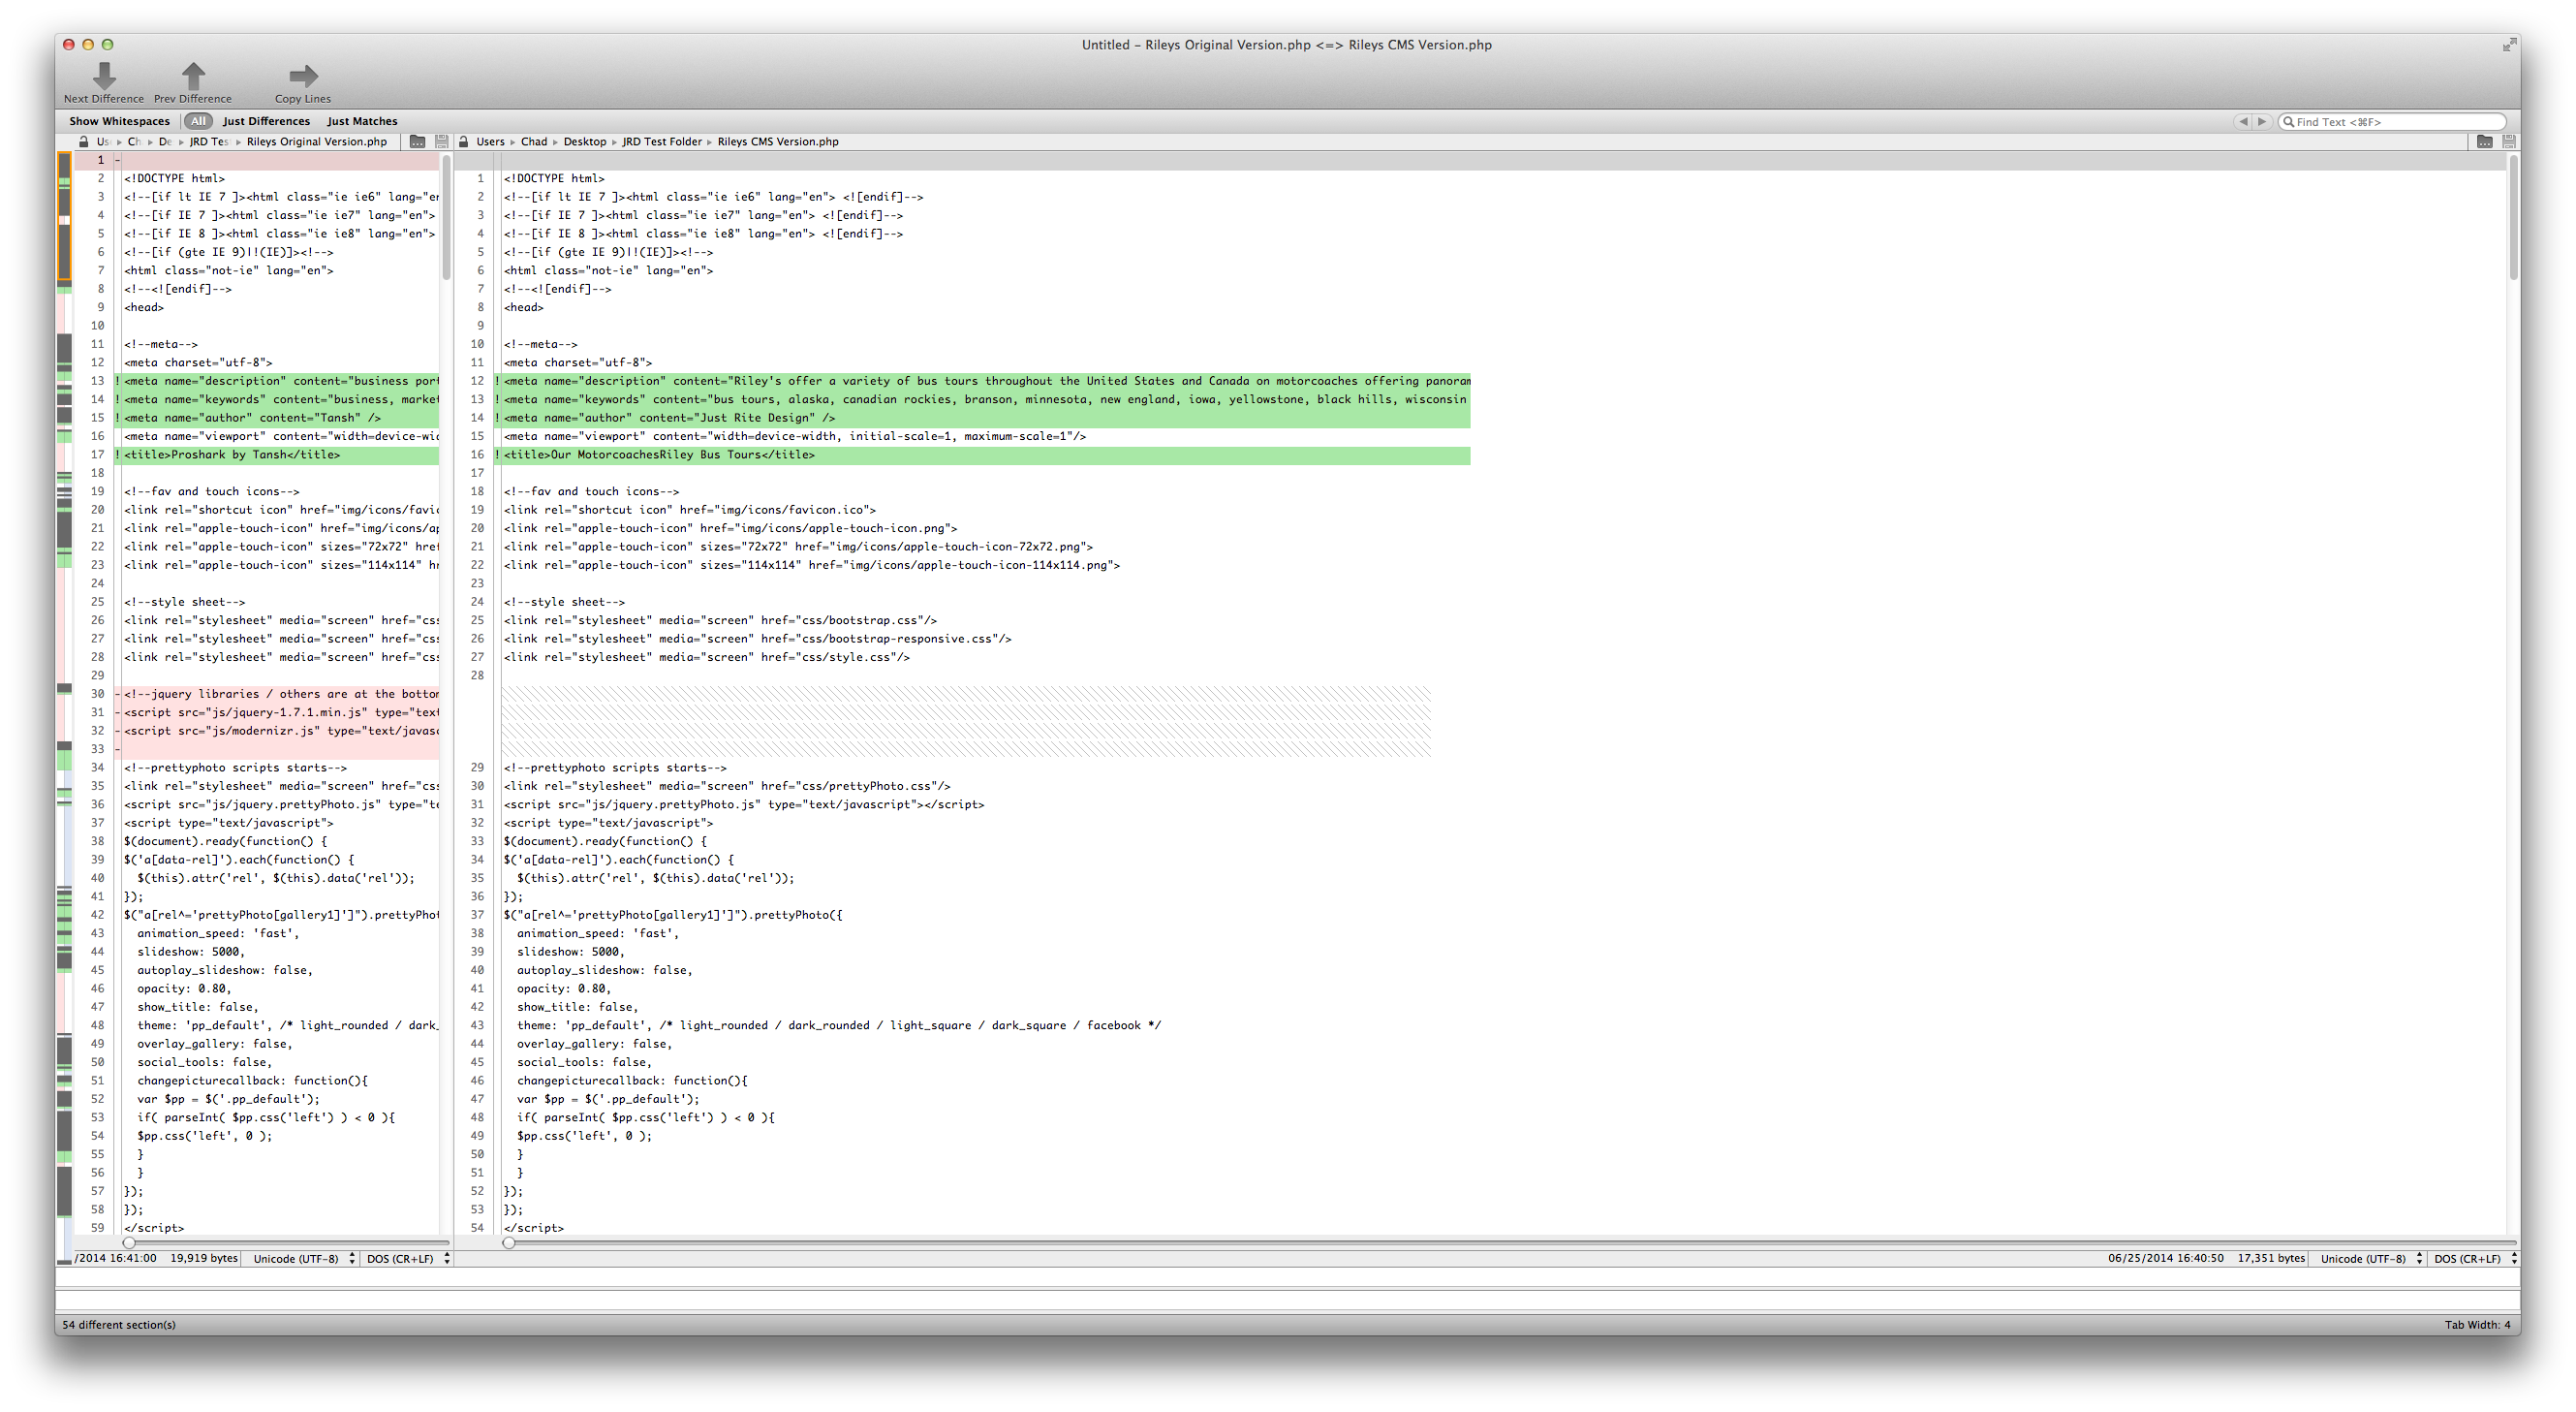Find previous search match arrow
2576x1412 pixels.
(x=2243, y=122)
